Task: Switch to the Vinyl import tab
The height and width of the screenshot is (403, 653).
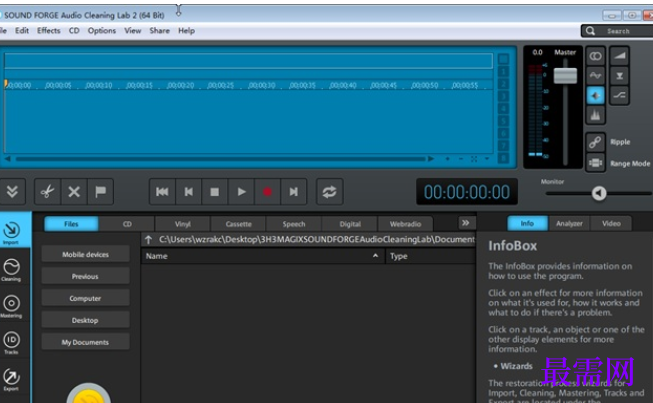Action: (x=182, y=224)
